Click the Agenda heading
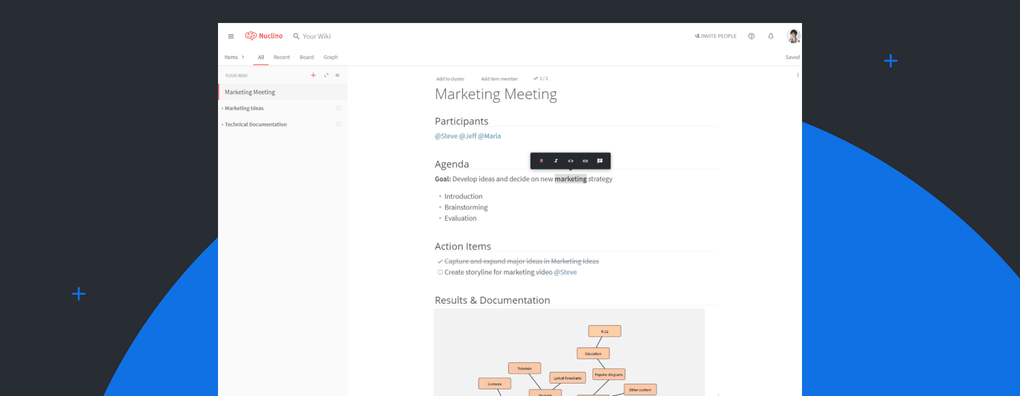Screen dimensions: 1020x396 (x=451, y=165)
